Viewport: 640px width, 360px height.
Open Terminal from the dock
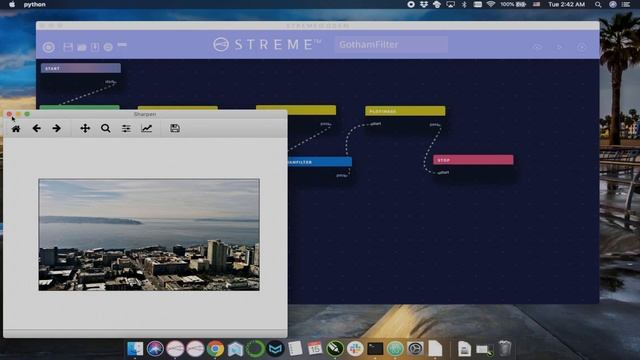(375, 349)
